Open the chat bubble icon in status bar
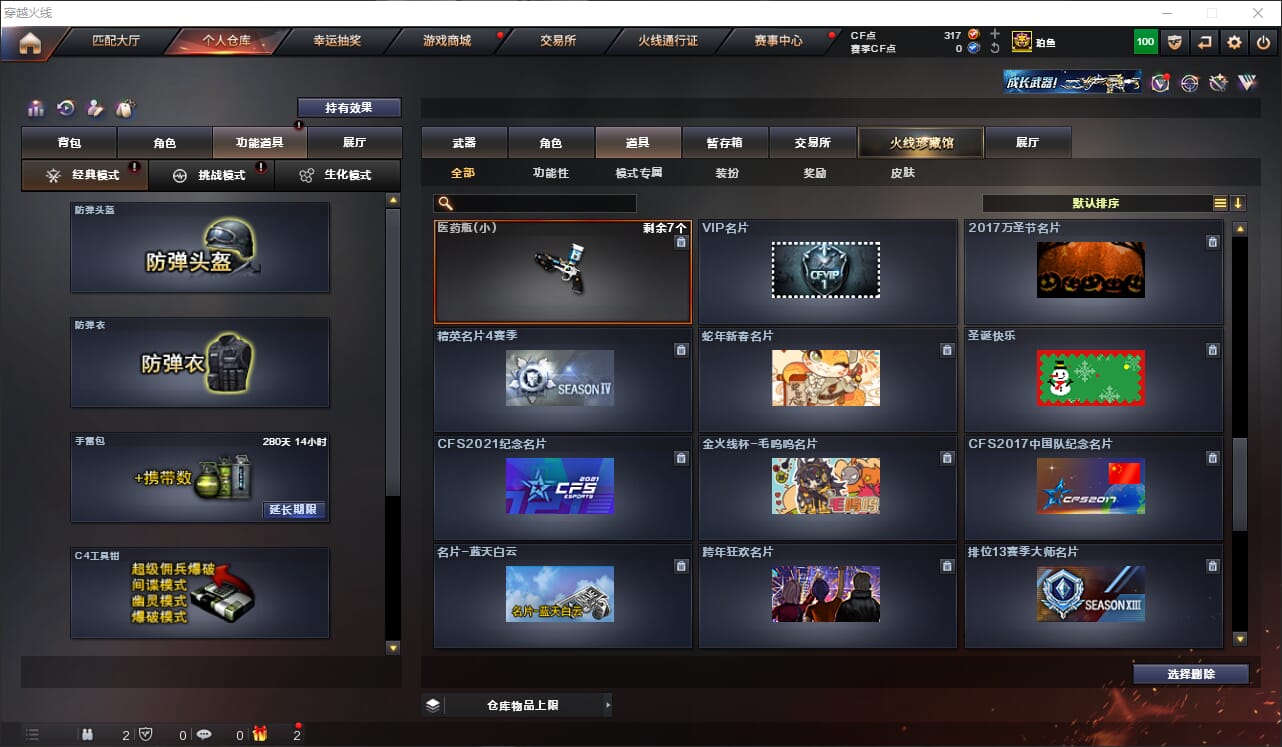 204,735
